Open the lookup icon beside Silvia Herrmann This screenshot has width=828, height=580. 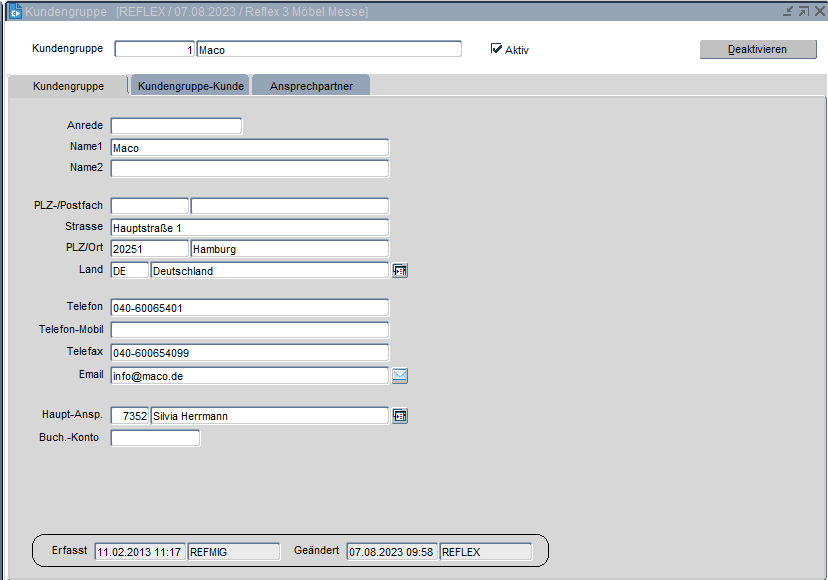coord(400,416)
